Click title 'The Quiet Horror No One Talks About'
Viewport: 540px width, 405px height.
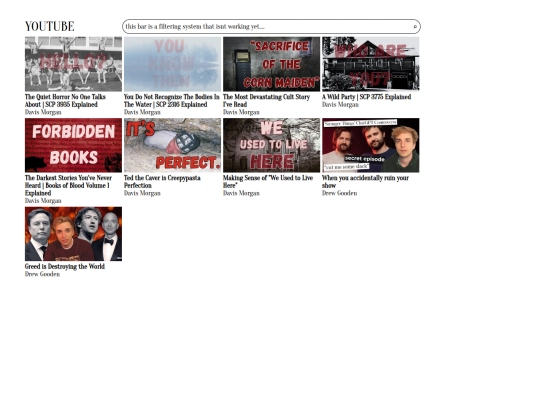click(65, 101)
